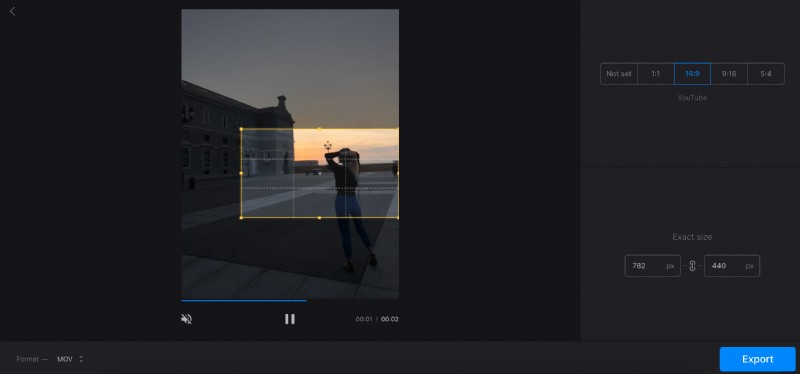This screenshot has height=374, width=800.
Task: Choose the 16:9 aspect ratio
Action: (x=692, y=73)
